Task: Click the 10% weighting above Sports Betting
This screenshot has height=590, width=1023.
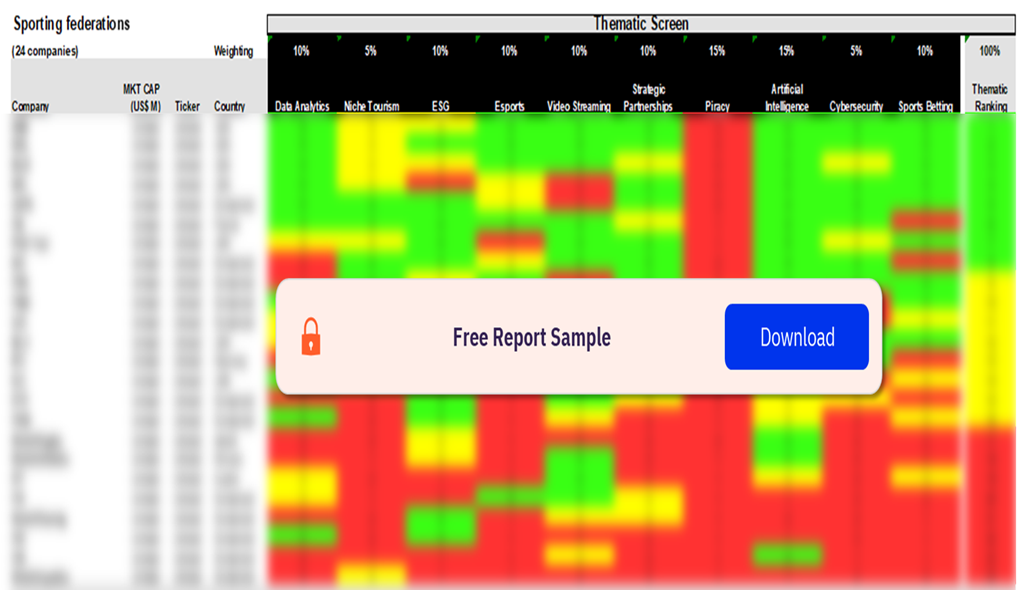Action: click(x=924, y=51)
